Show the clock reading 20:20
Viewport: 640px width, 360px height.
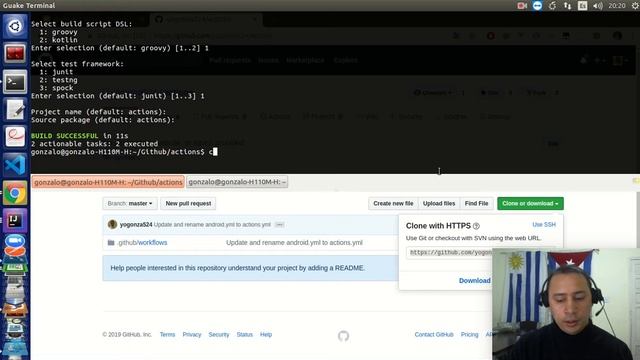coord(616,6)
